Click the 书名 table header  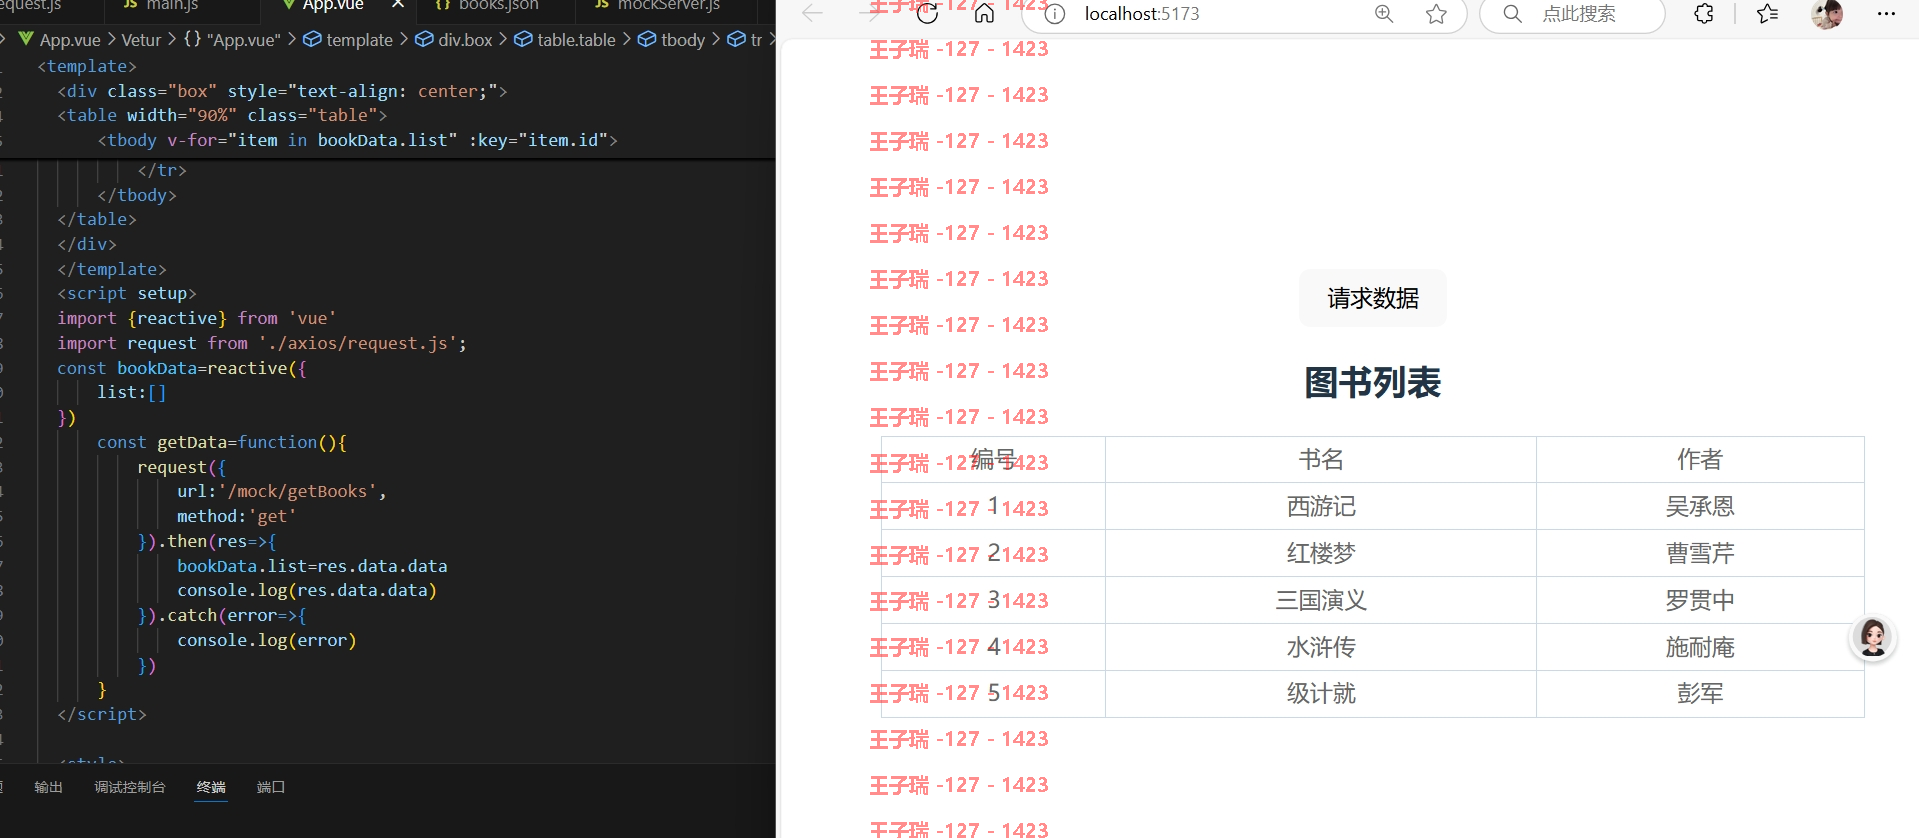[1321, 459]
